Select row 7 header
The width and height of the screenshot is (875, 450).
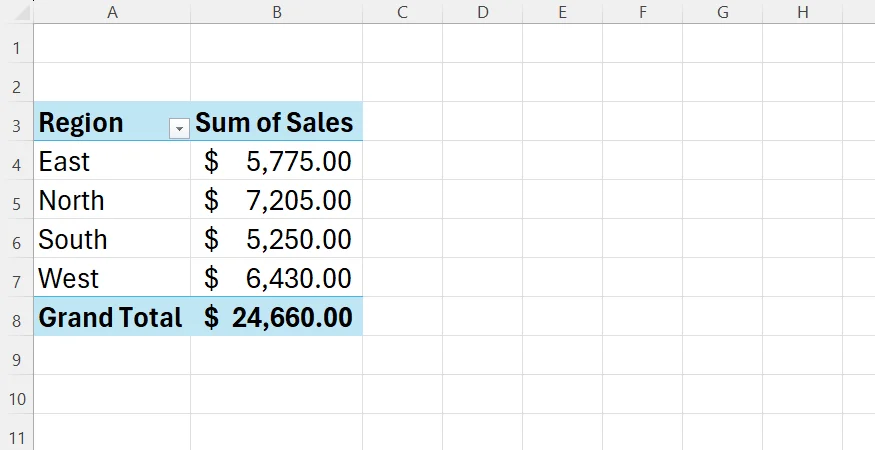(x=17, y=277)
